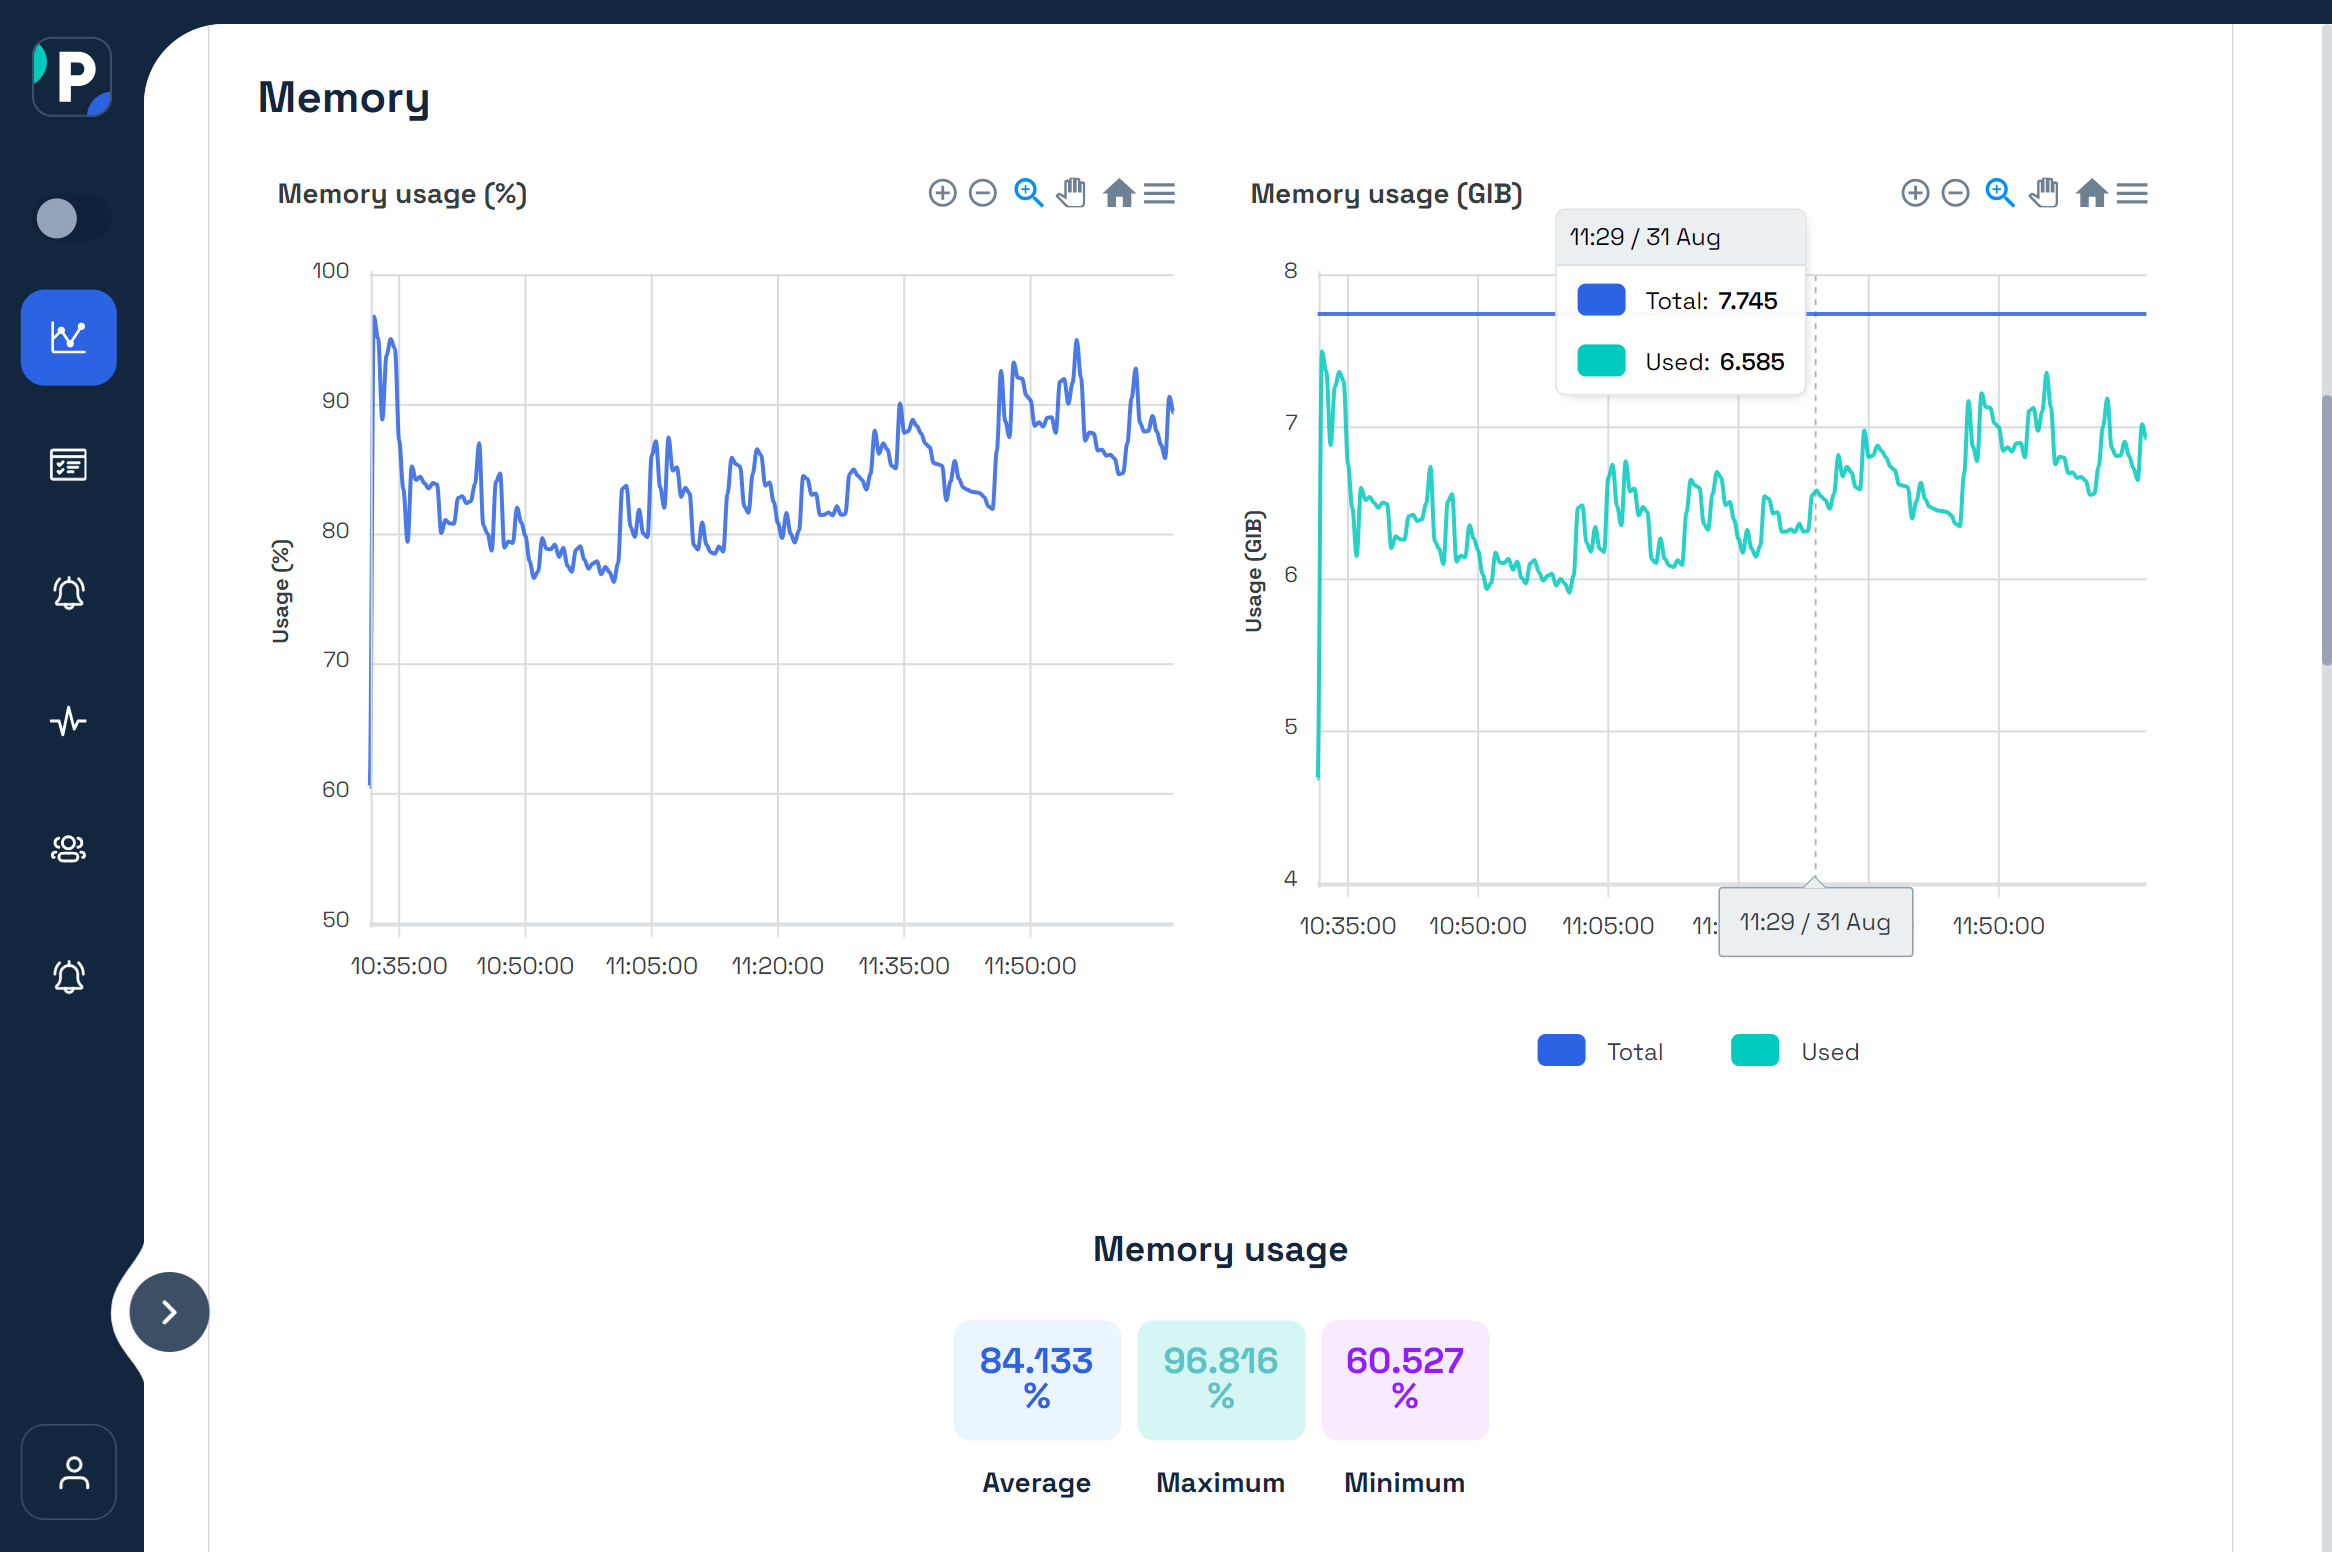Expand the sidebar with the arrow button
Viewport: 2332px width, 1552px height.
(x=169, y=1312)
